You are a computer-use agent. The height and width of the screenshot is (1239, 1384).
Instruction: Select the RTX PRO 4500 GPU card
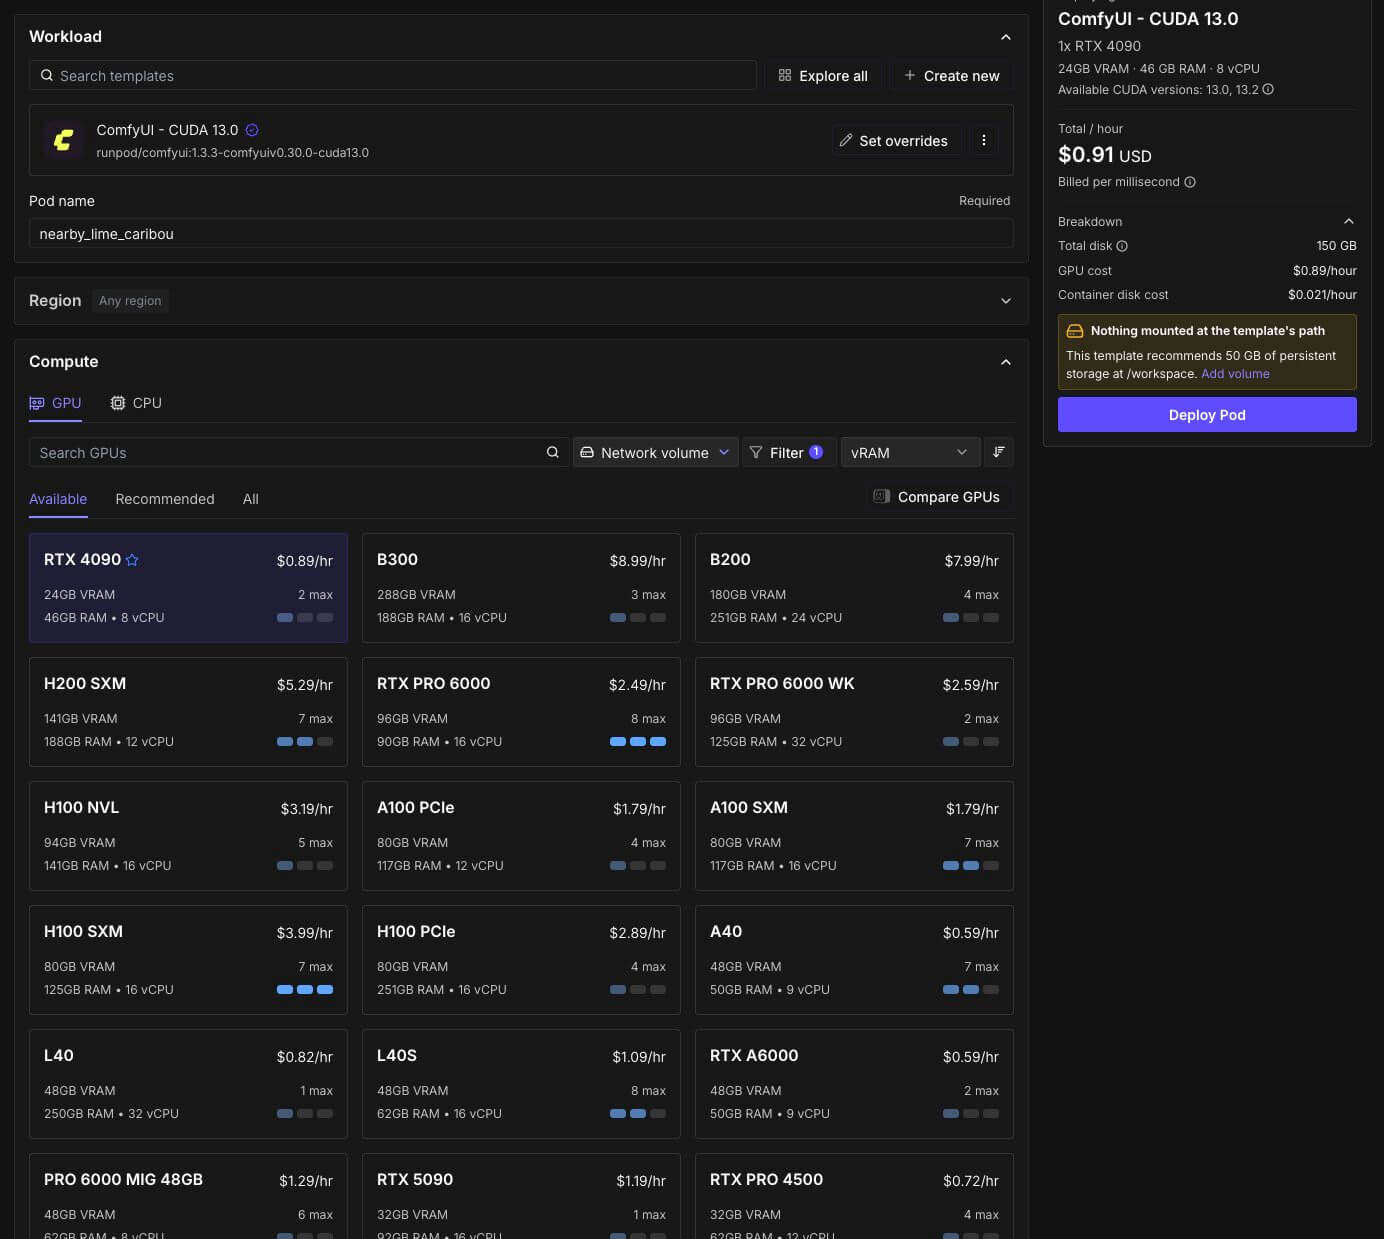(x=854, y=1196)
